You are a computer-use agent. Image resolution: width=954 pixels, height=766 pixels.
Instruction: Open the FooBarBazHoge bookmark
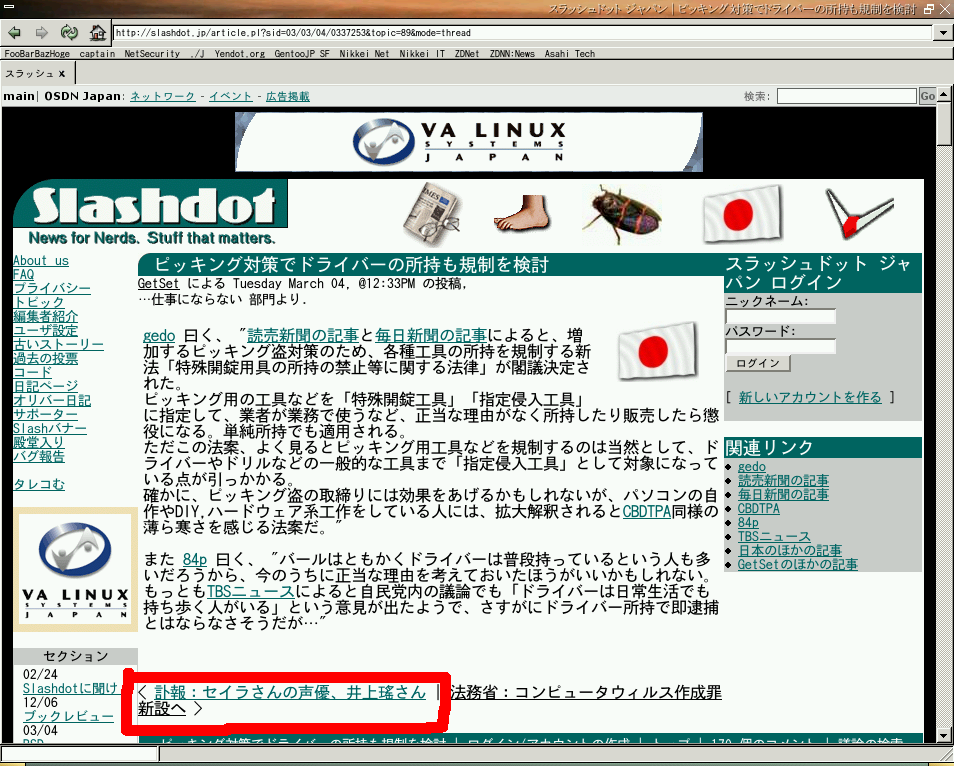37,54
